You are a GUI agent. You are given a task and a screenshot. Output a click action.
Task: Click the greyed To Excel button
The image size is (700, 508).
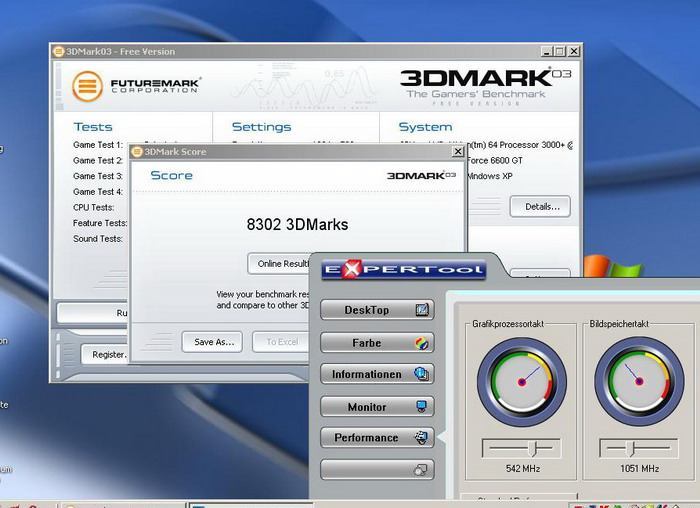tap(281, 342)
